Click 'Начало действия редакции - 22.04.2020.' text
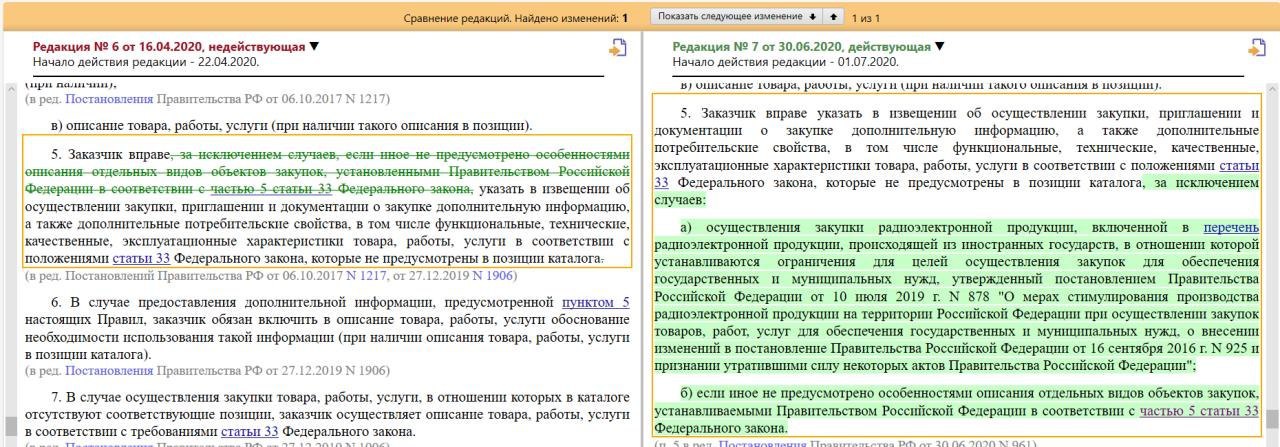The image size is (1280, 447). click(146, 62)
